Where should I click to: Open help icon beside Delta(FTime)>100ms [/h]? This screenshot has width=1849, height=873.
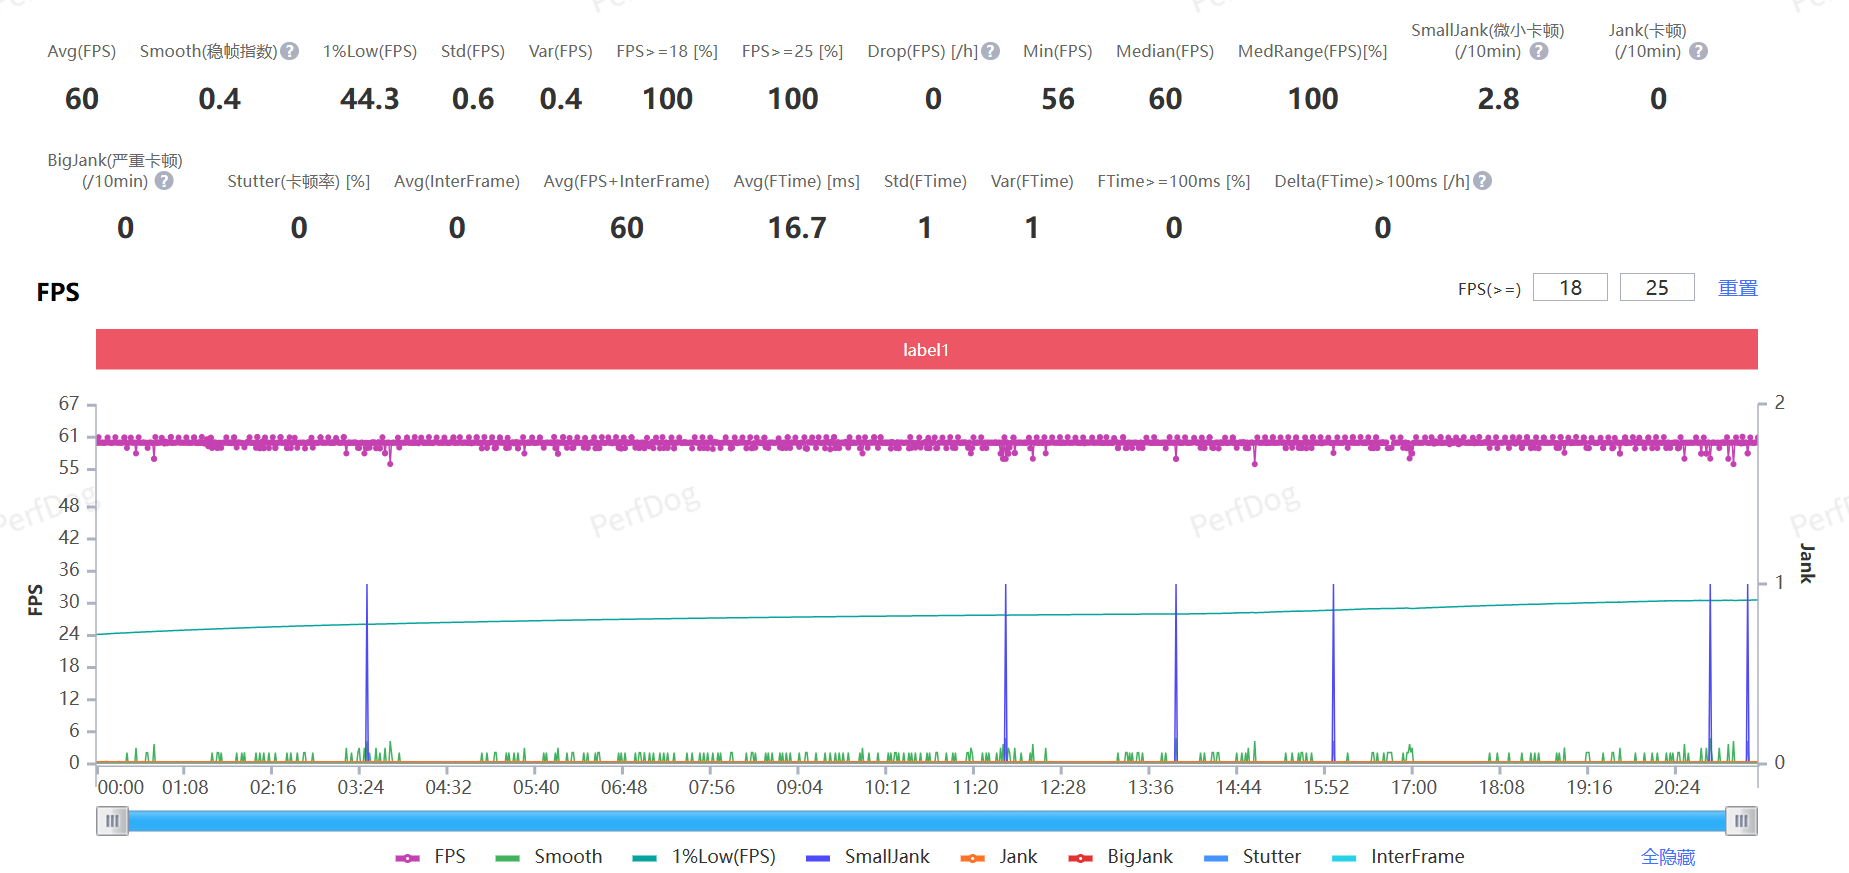click(1483, 181)
